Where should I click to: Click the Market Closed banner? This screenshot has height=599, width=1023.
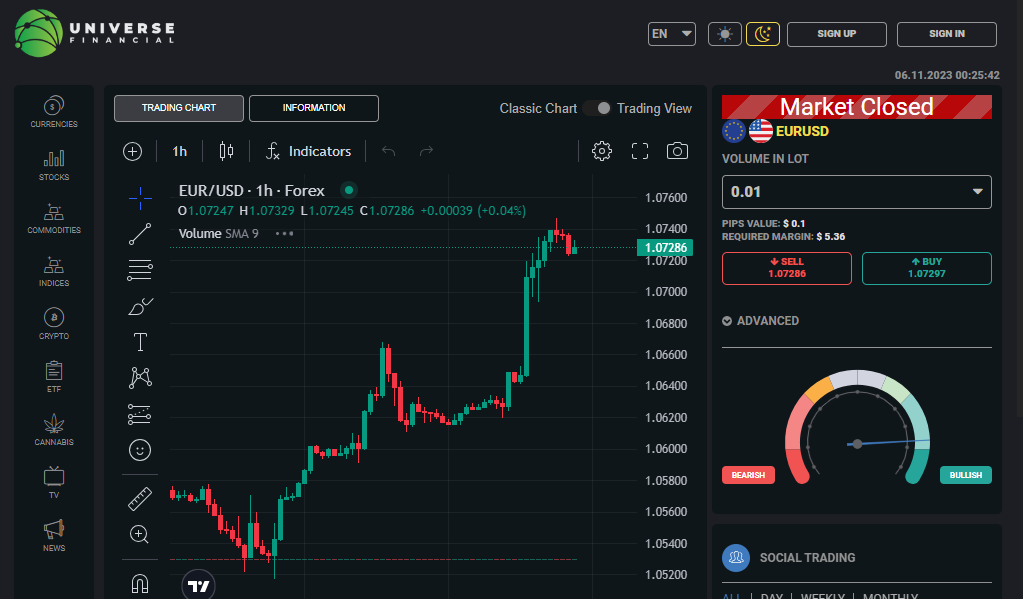pos(857,107)
